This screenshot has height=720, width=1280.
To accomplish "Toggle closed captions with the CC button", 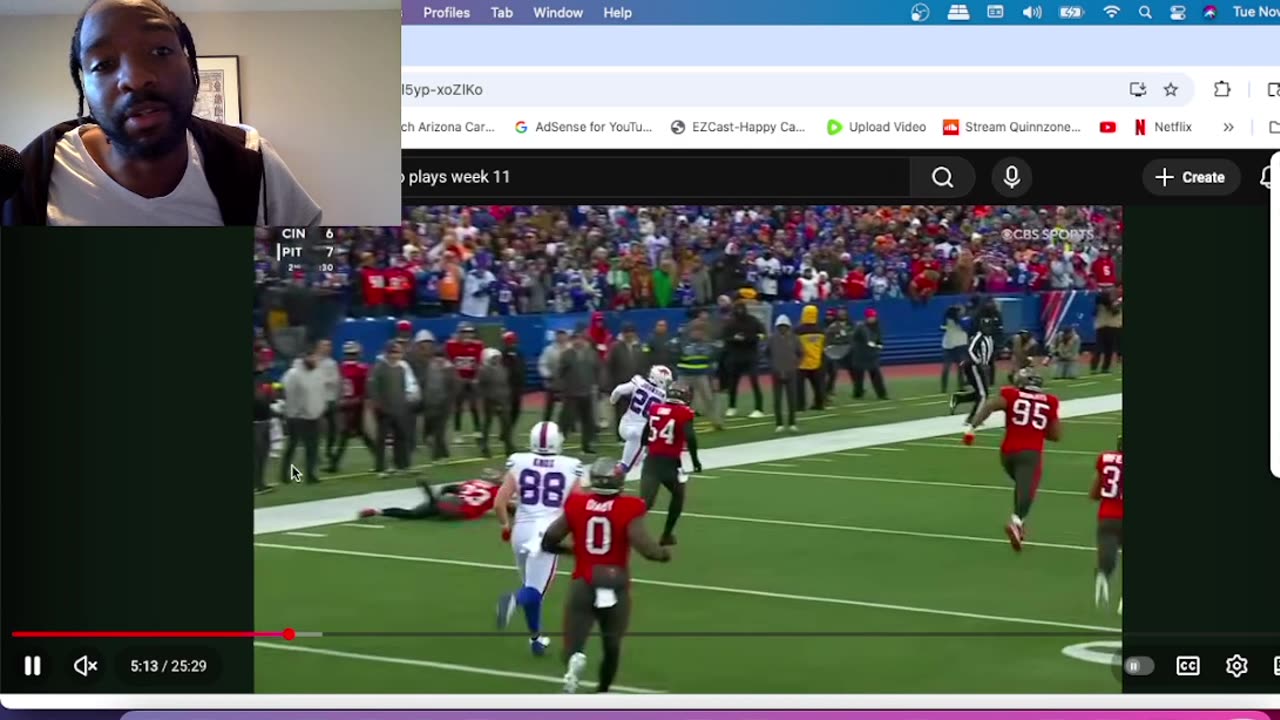I will (x=1188, y=666).
